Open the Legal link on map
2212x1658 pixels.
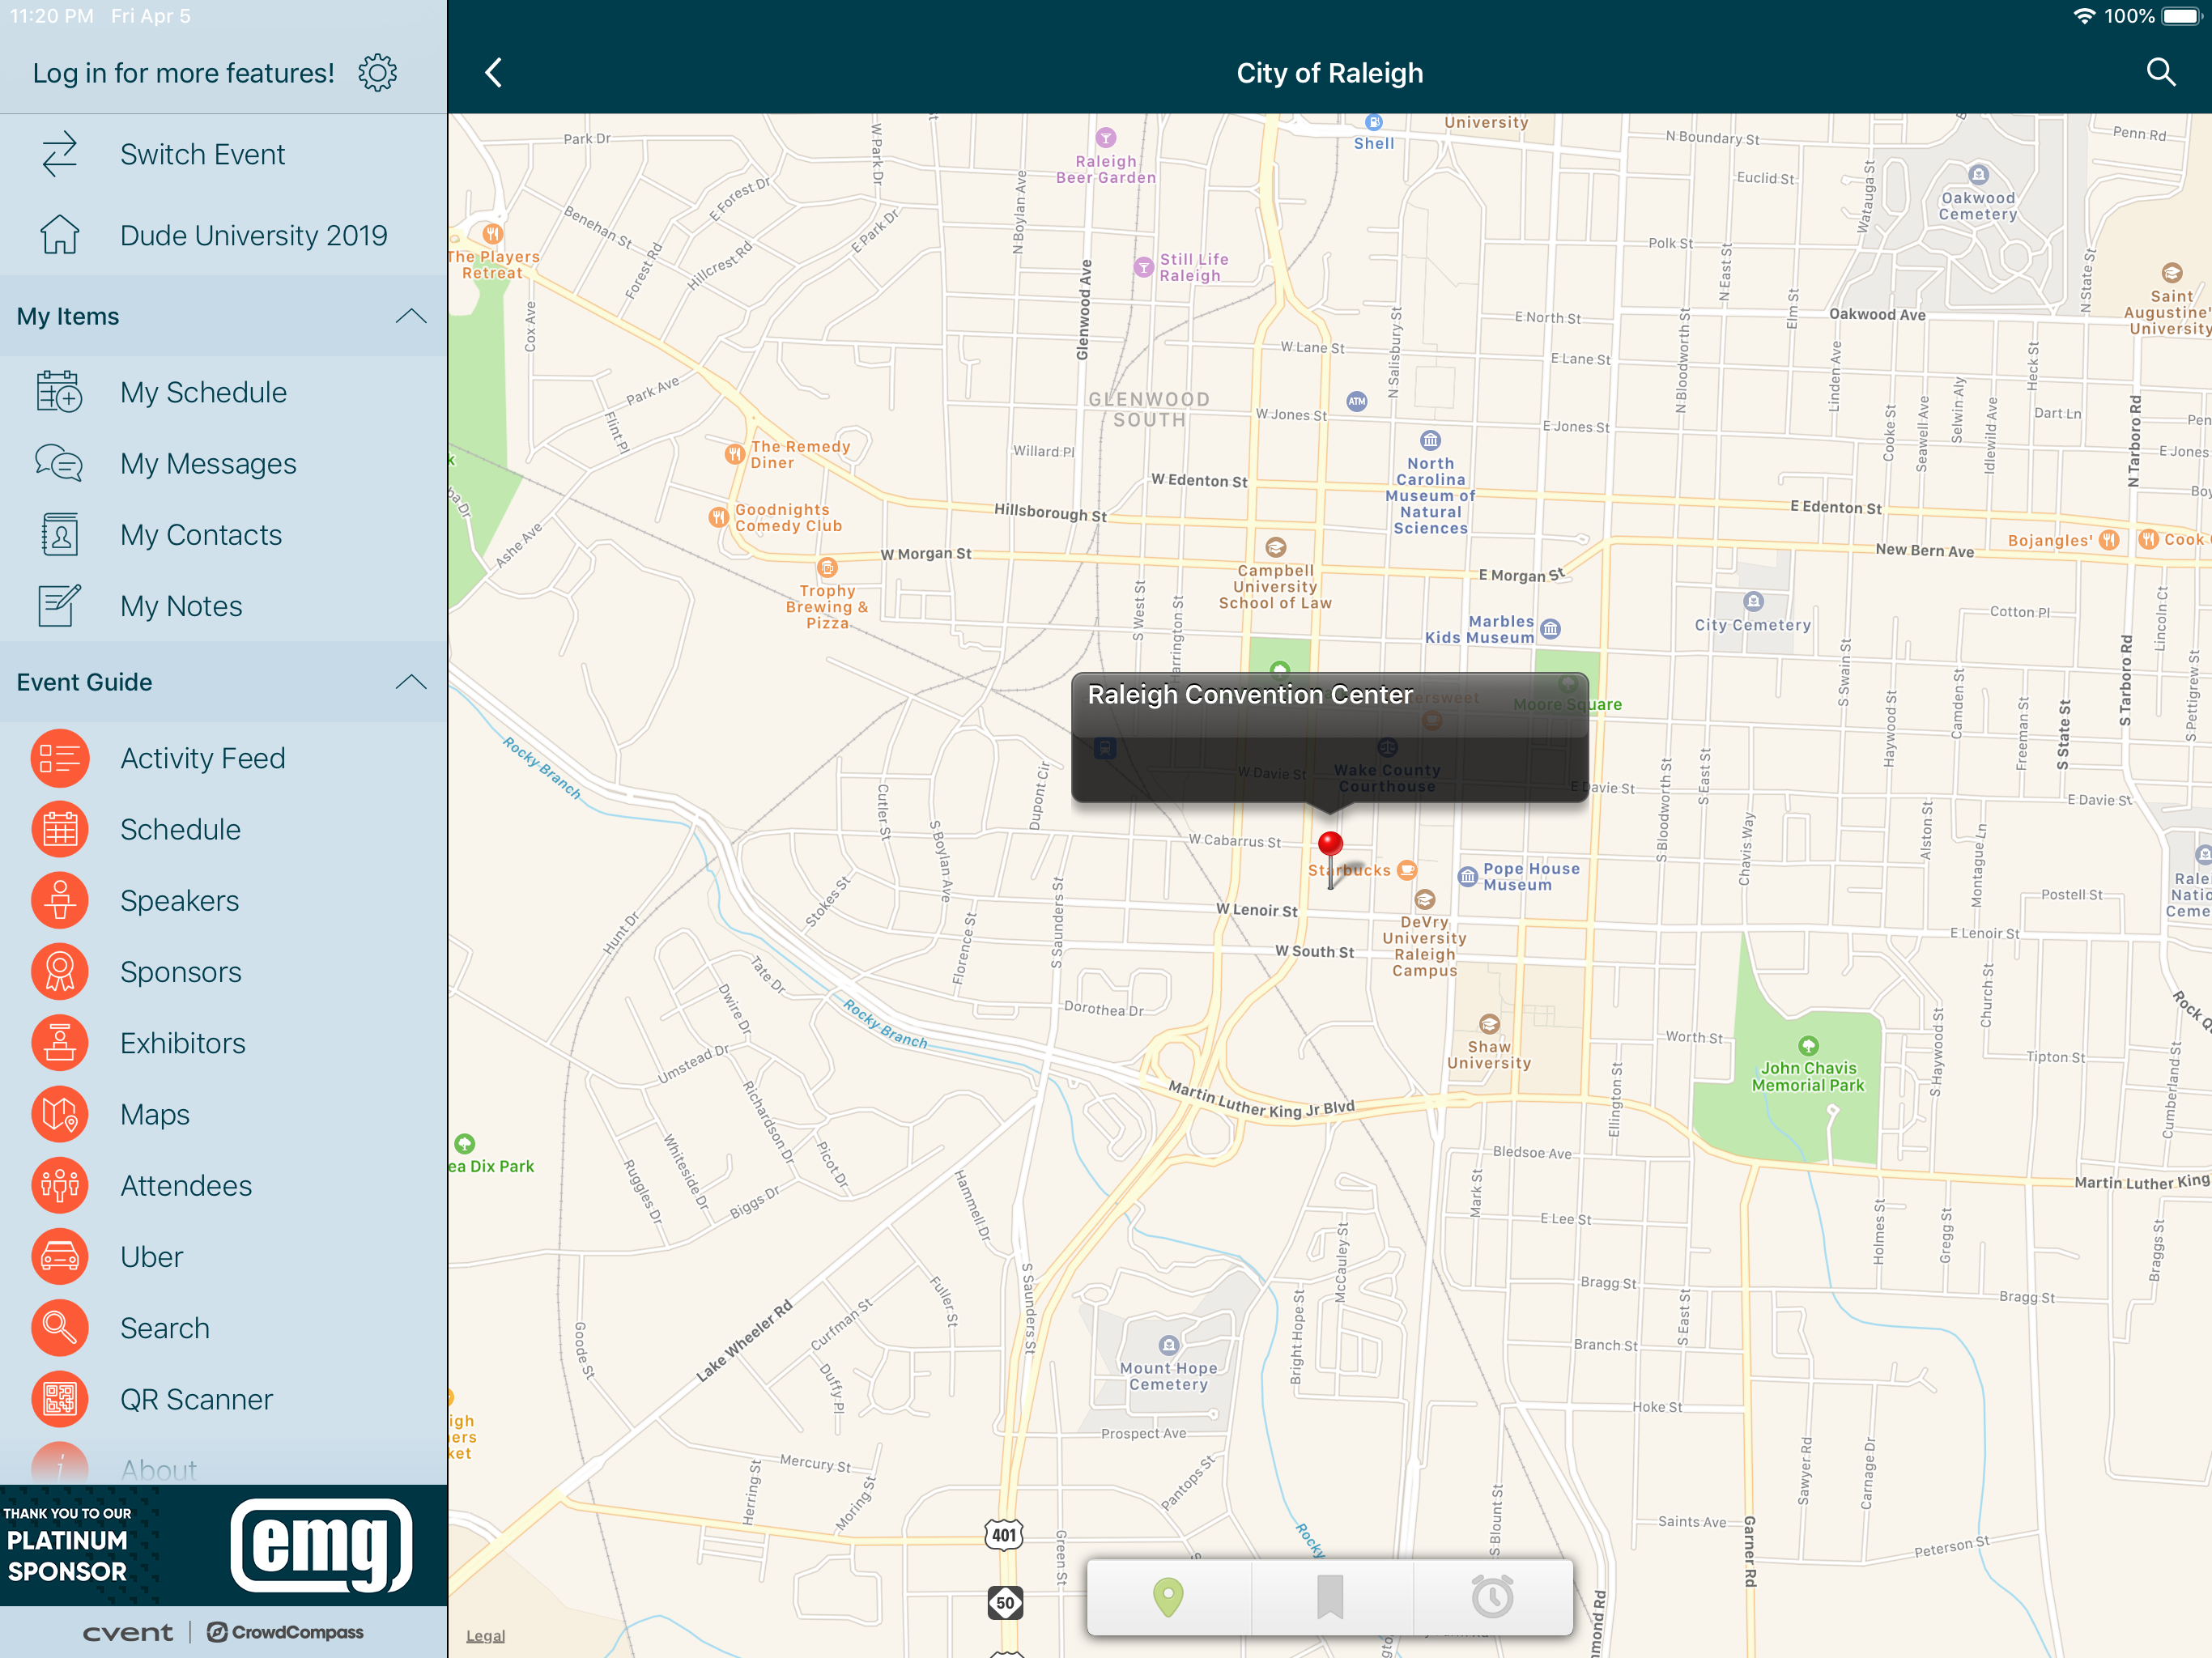click(485, 1636)
